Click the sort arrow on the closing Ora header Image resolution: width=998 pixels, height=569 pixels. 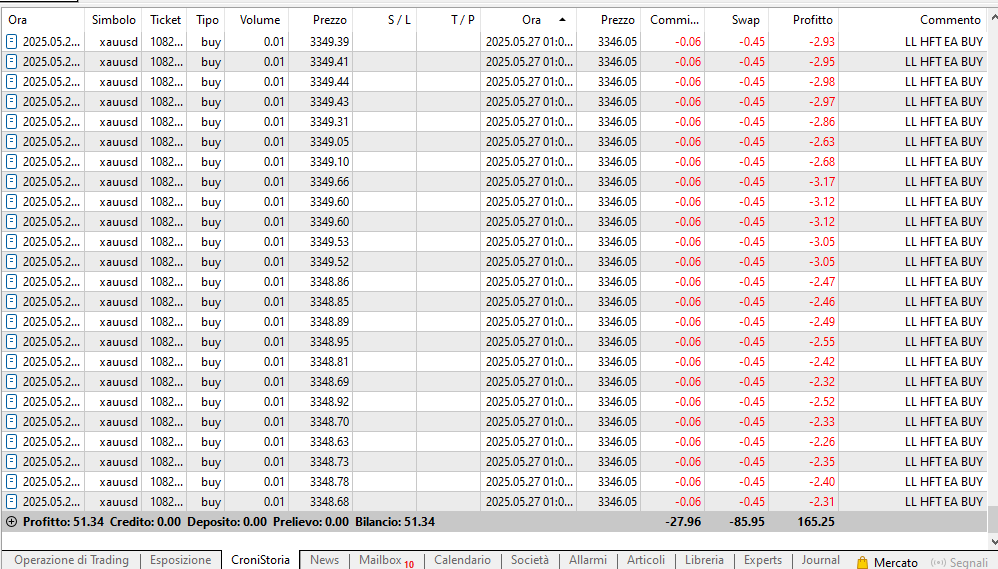(x=562, y=20)
